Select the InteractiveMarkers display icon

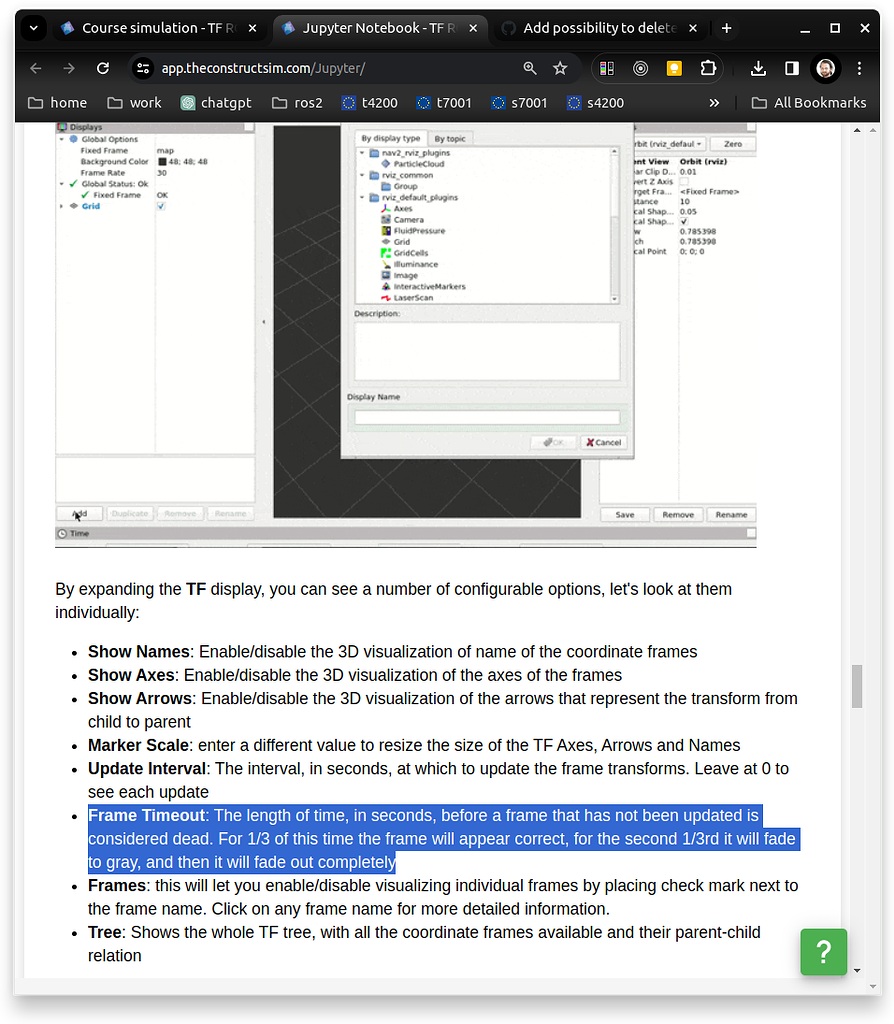click(384, 286)
